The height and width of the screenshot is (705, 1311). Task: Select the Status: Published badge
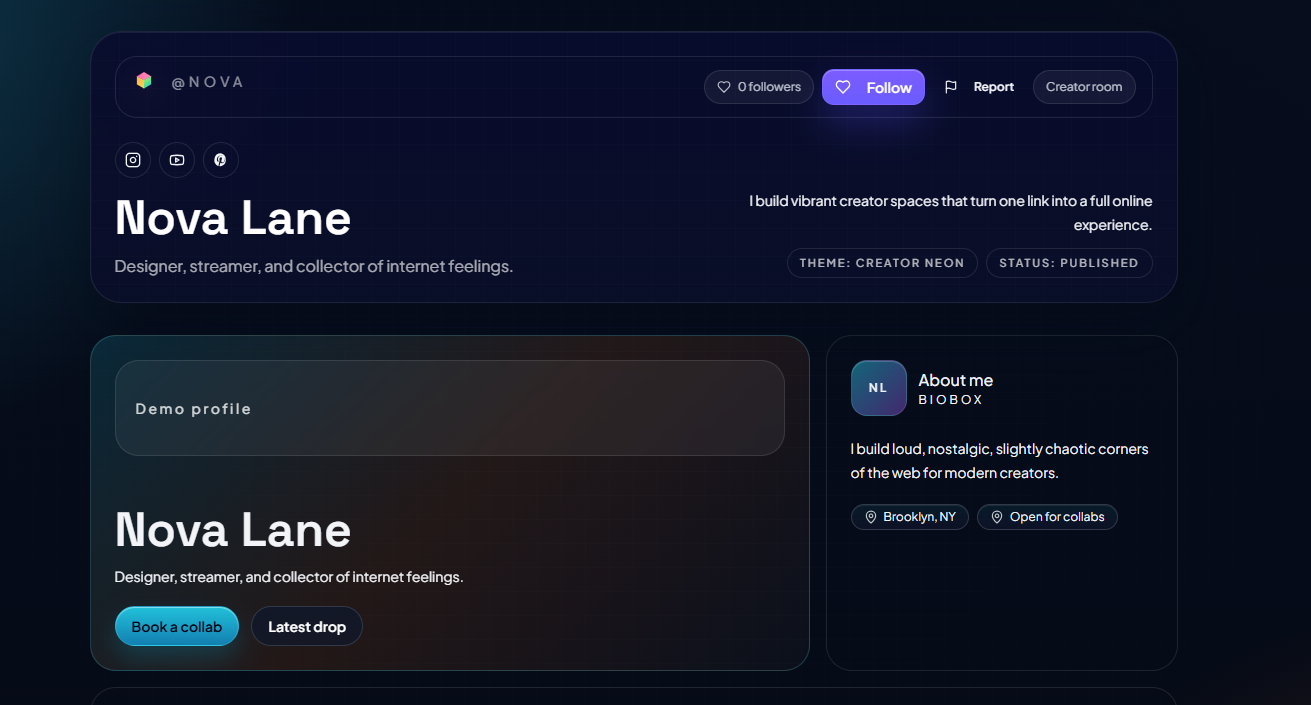(x=1069, y=263)
